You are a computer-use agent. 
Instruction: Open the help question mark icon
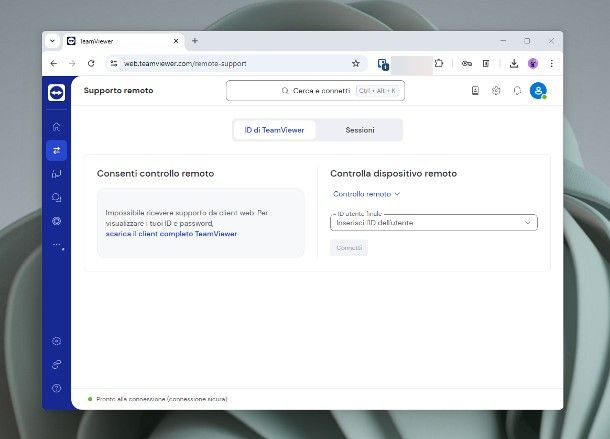click(56, 388)
